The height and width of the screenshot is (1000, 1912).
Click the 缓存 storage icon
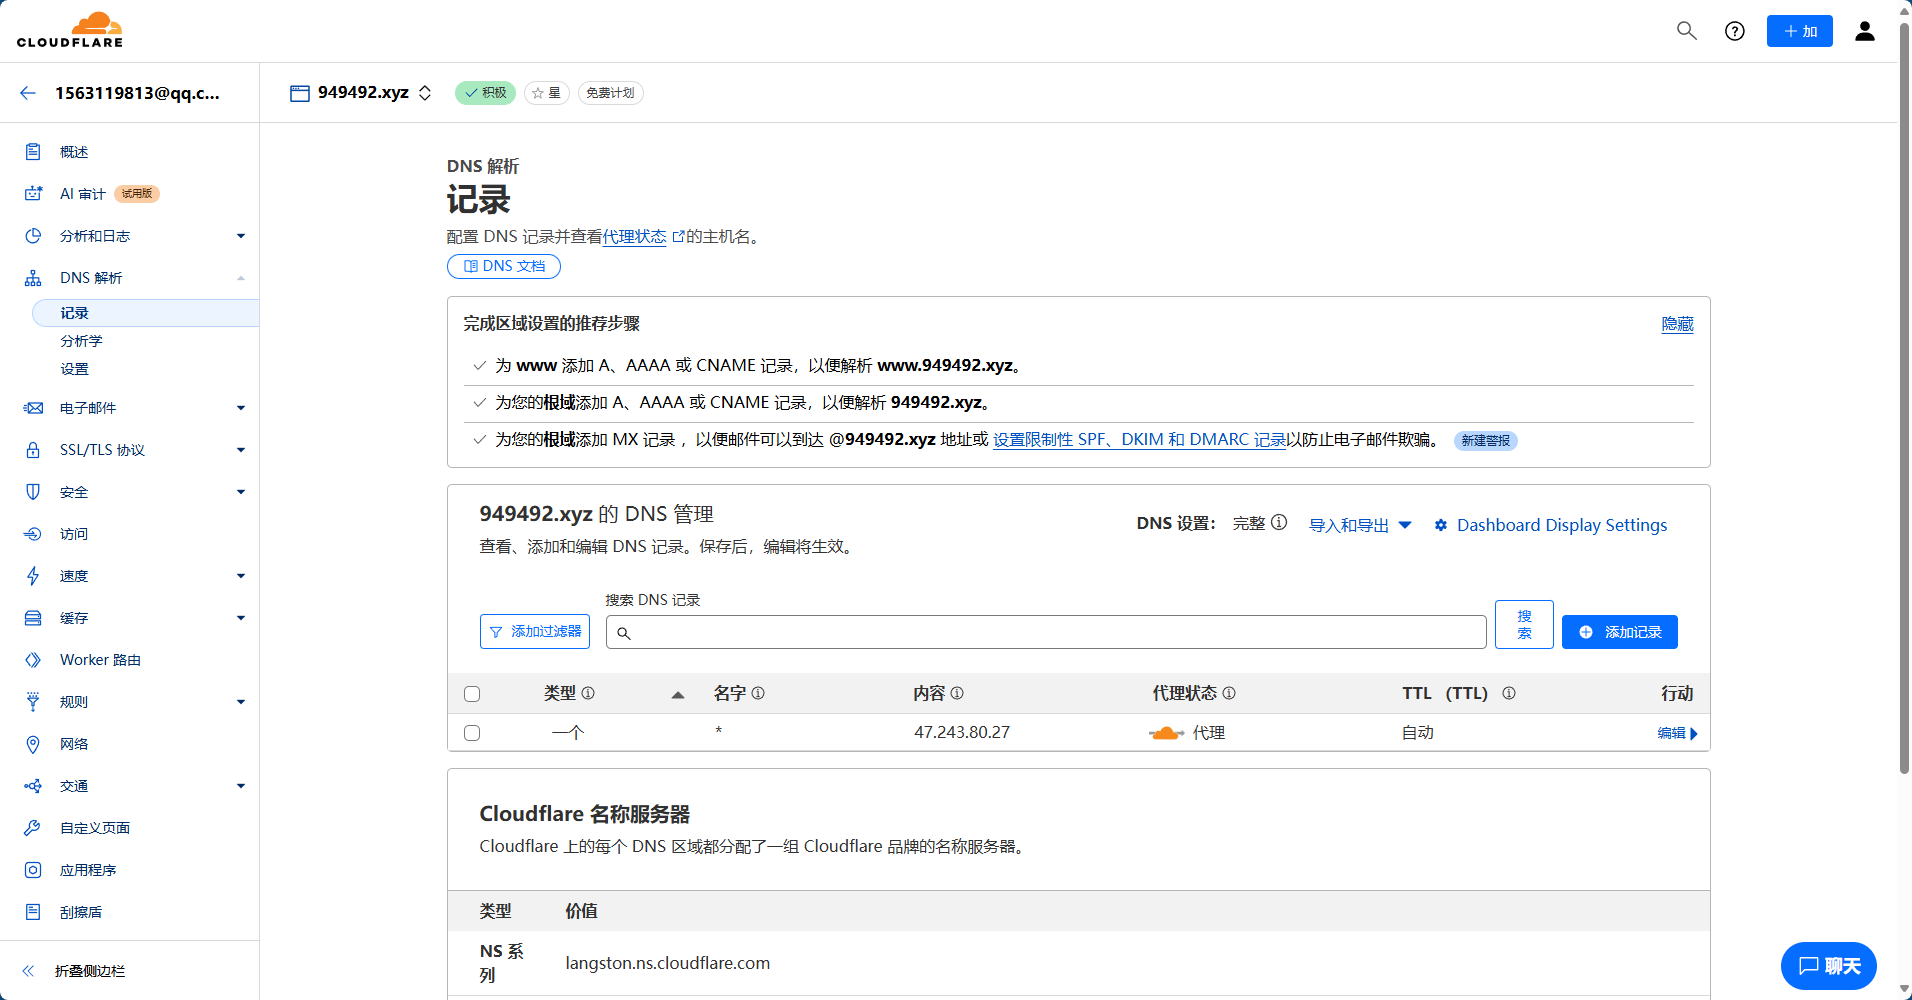tap(33, 618)
